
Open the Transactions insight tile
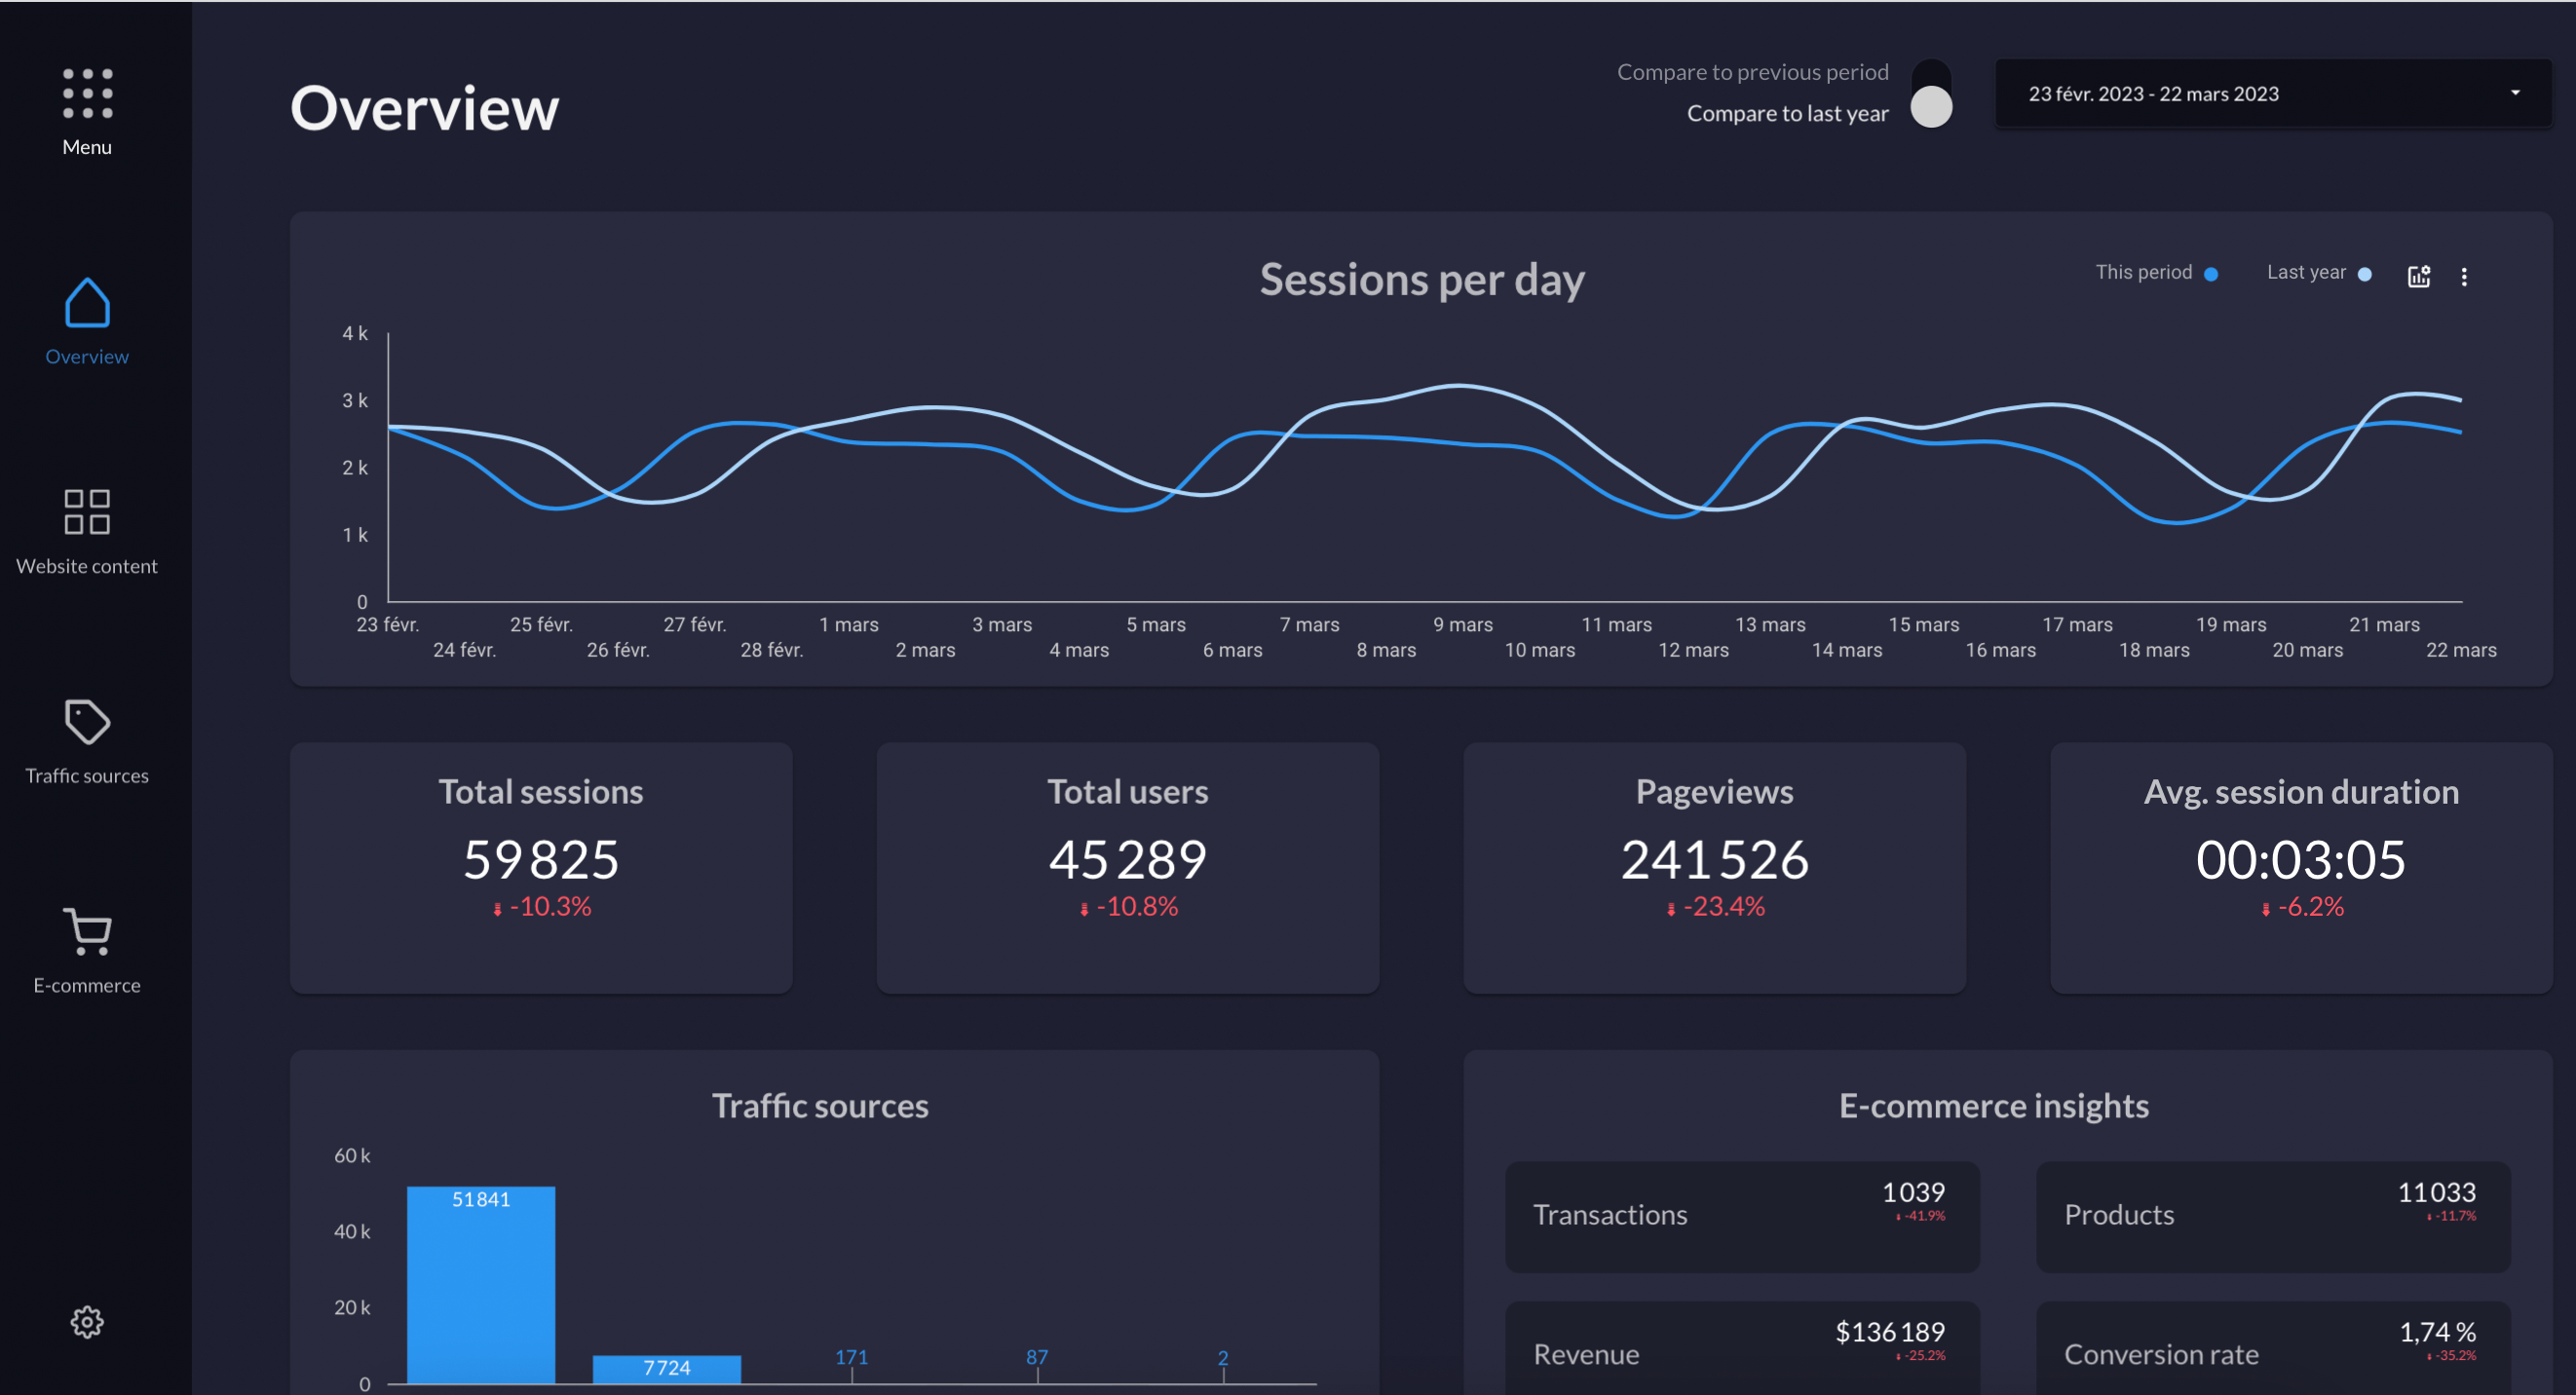(1741, 1215)
